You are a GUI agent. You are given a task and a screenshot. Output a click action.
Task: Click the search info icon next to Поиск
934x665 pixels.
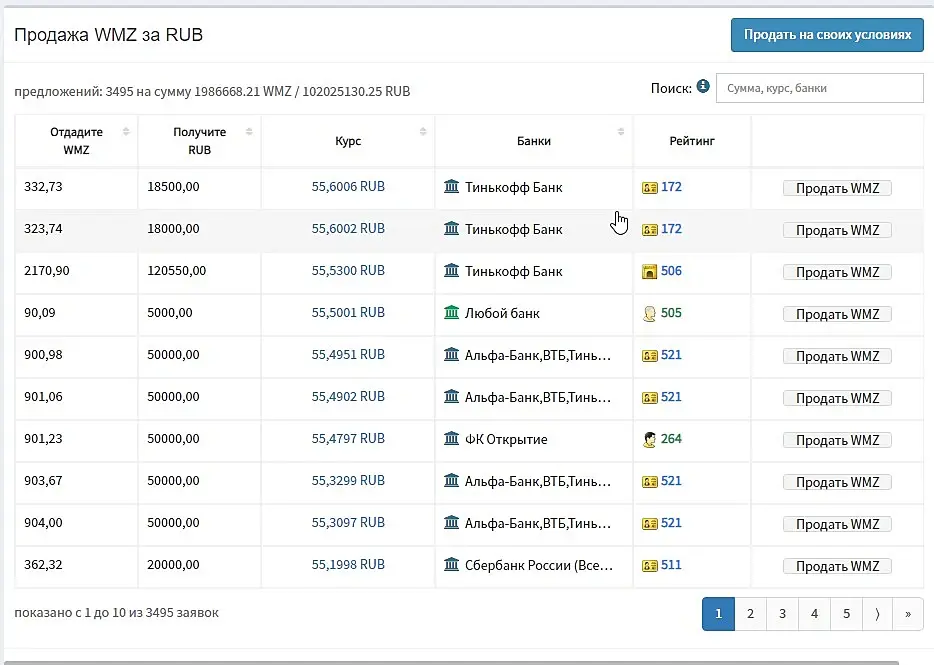point(703,86)
